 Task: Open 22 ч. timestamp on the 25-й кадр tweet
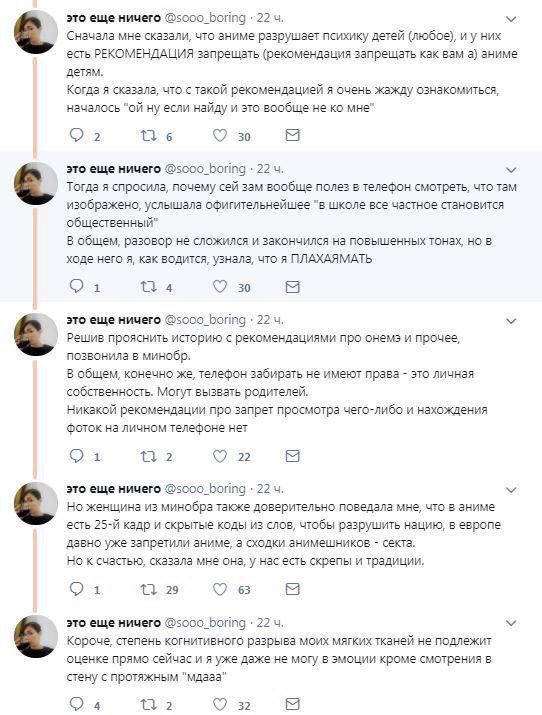pyautogui.click(x=270, y=488)
